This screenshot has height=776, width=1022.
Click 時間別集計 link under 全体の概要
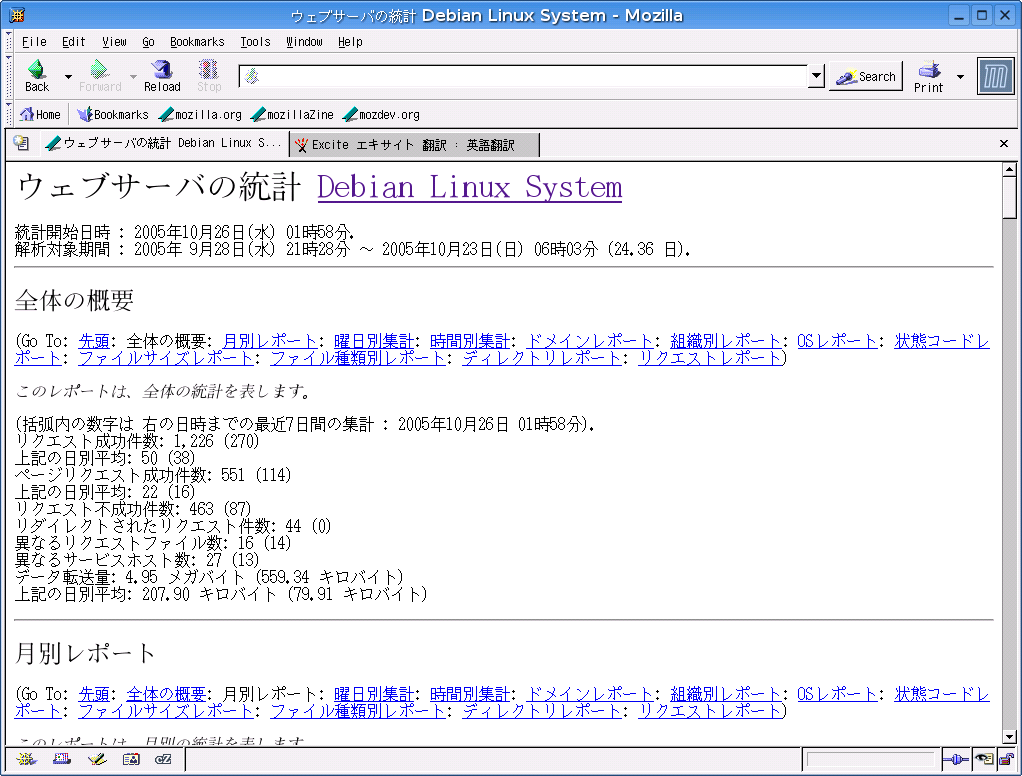470,341
